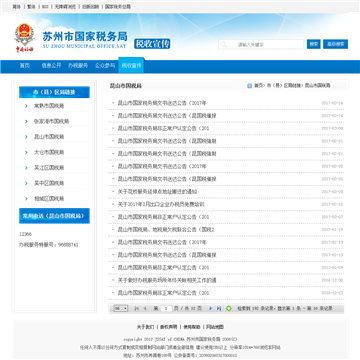Open 常熟市国税局 sidebar link
Screen dimensions: 360x360
49,106
